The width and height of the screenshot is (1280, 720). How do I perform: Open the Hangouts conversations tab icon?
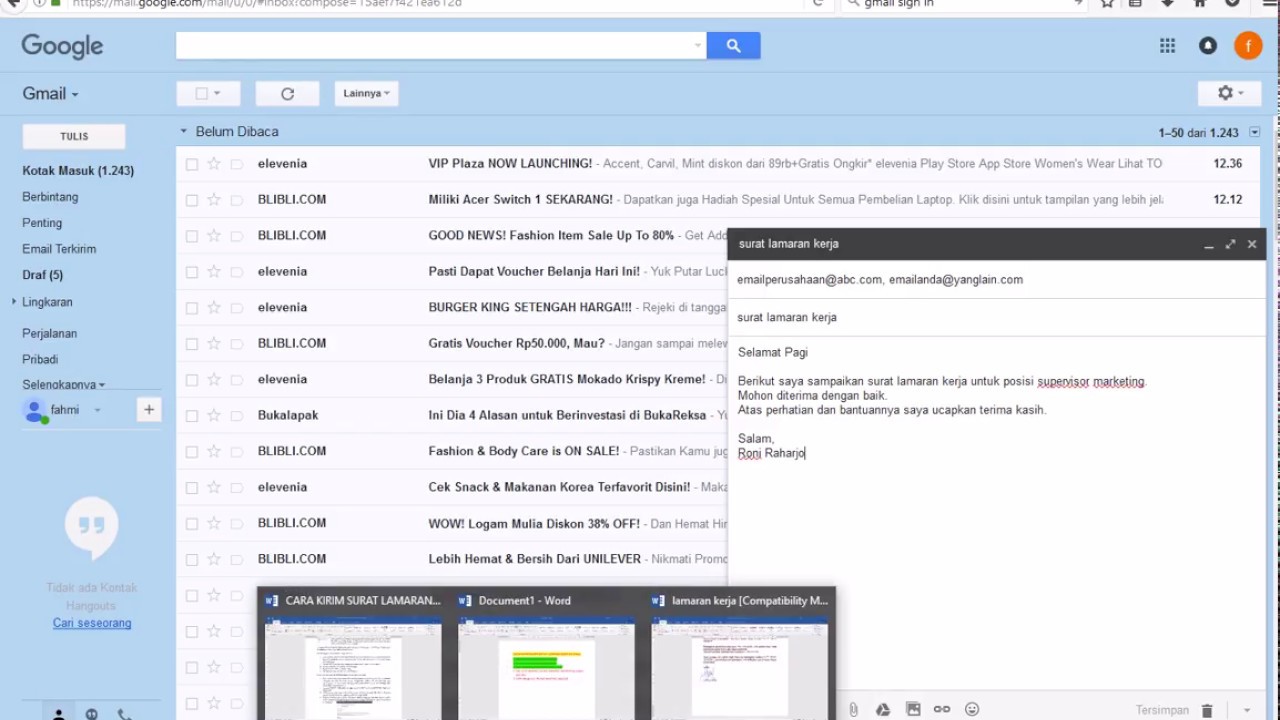[92, 713]
